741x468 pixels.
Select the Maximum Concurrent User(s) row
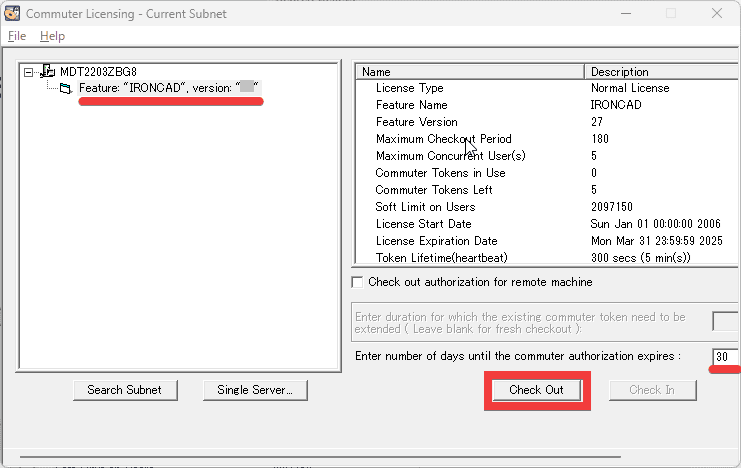click(547, 156)
